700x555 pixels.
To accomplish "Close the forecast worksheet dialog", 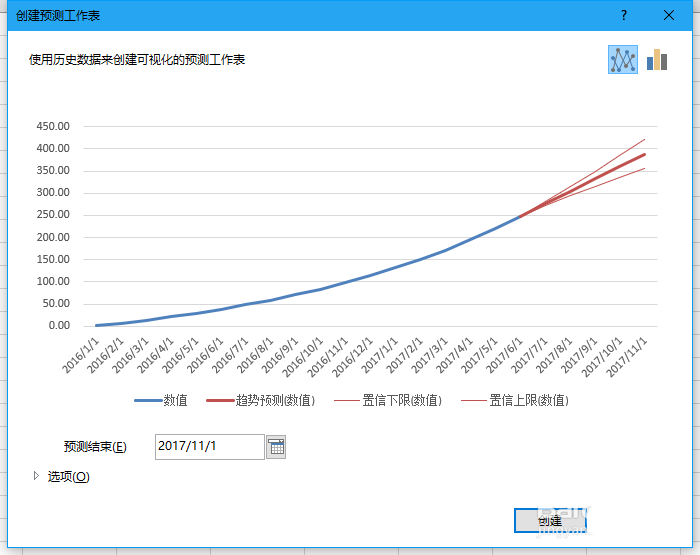I will pyautogui.click(x=669, y=16).
